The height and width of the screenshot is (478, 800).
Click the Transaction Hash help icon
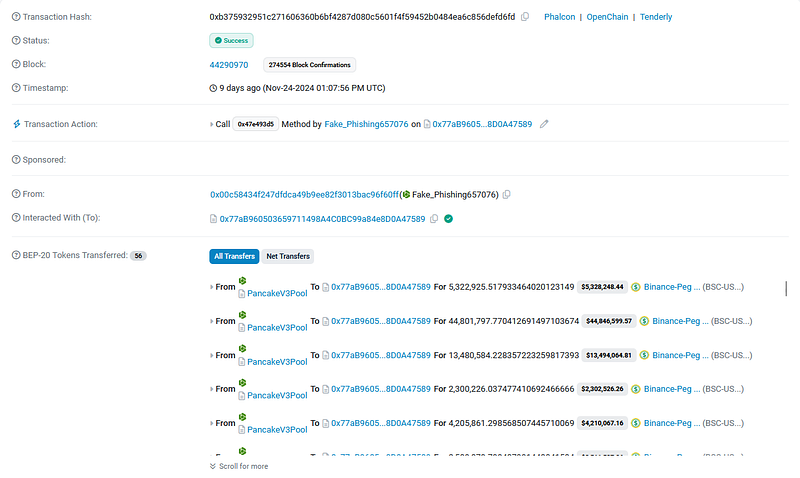15,17
